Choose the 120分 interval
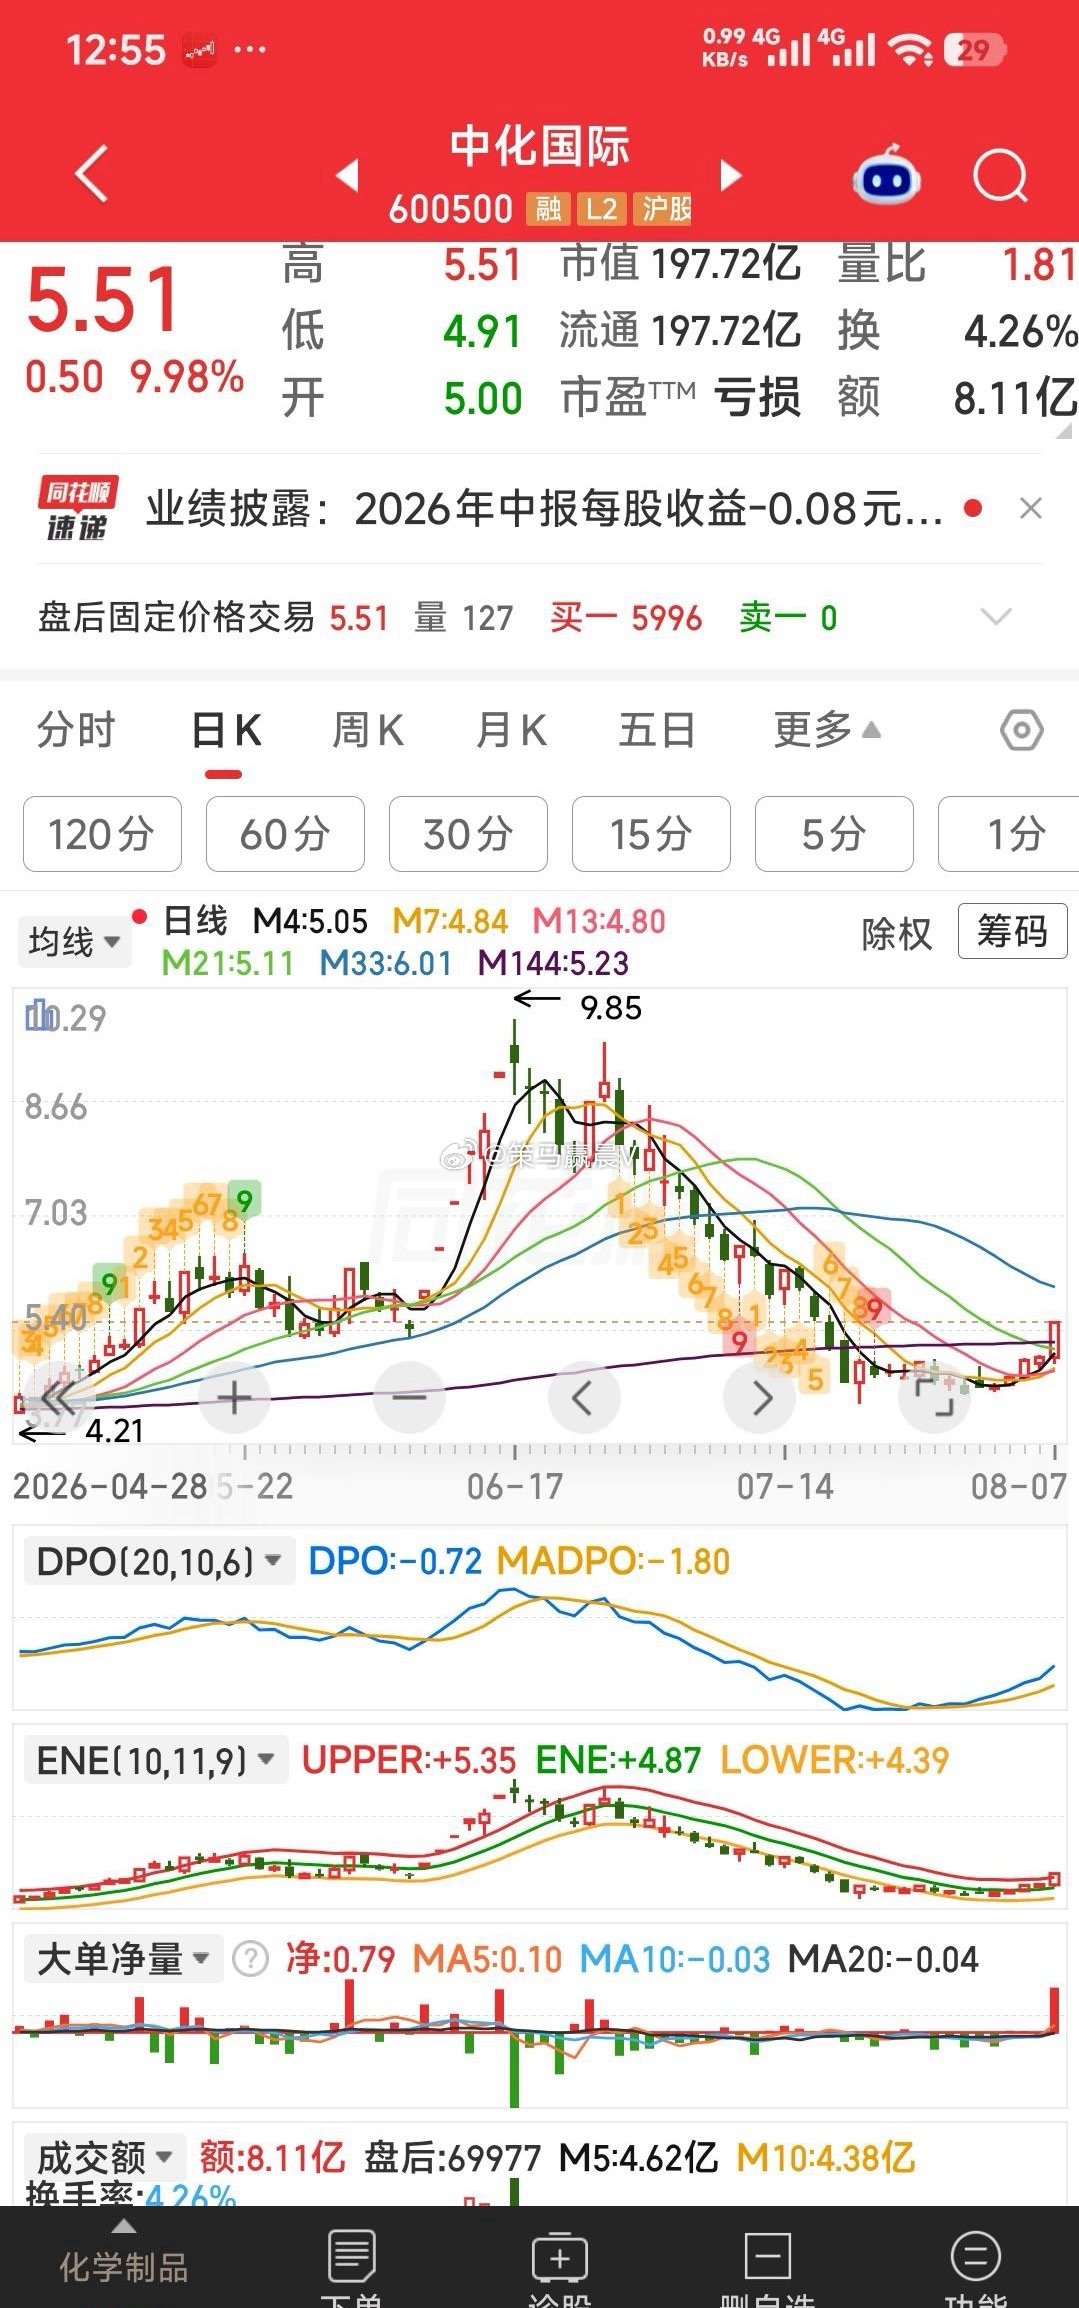The width and height of the screenshot is (1079, 2308). point(102,834)
